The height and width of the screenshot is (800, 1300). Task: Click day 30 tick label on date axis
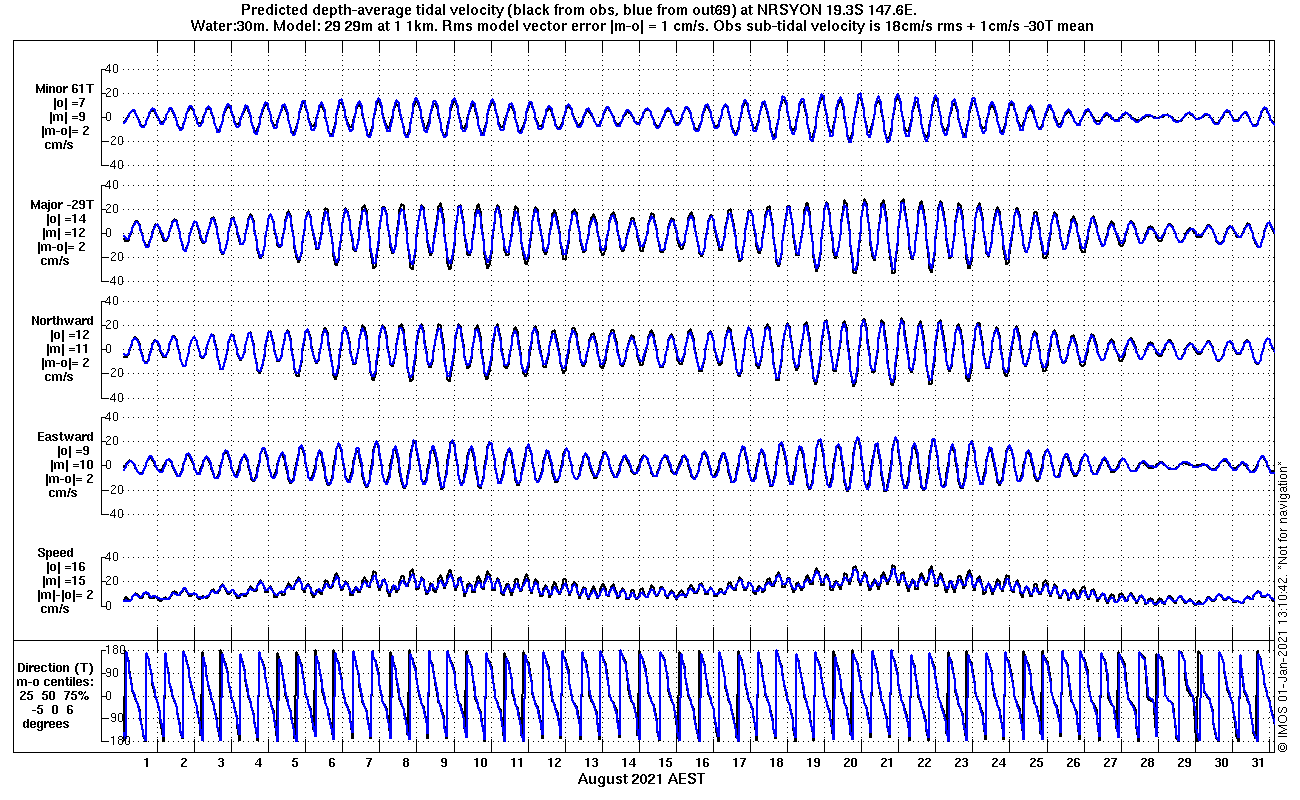(1221, 762)
